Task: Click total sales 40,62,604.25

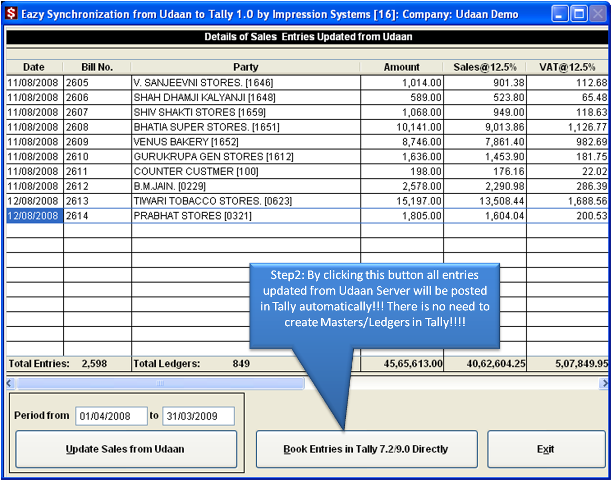Action: 485,364
